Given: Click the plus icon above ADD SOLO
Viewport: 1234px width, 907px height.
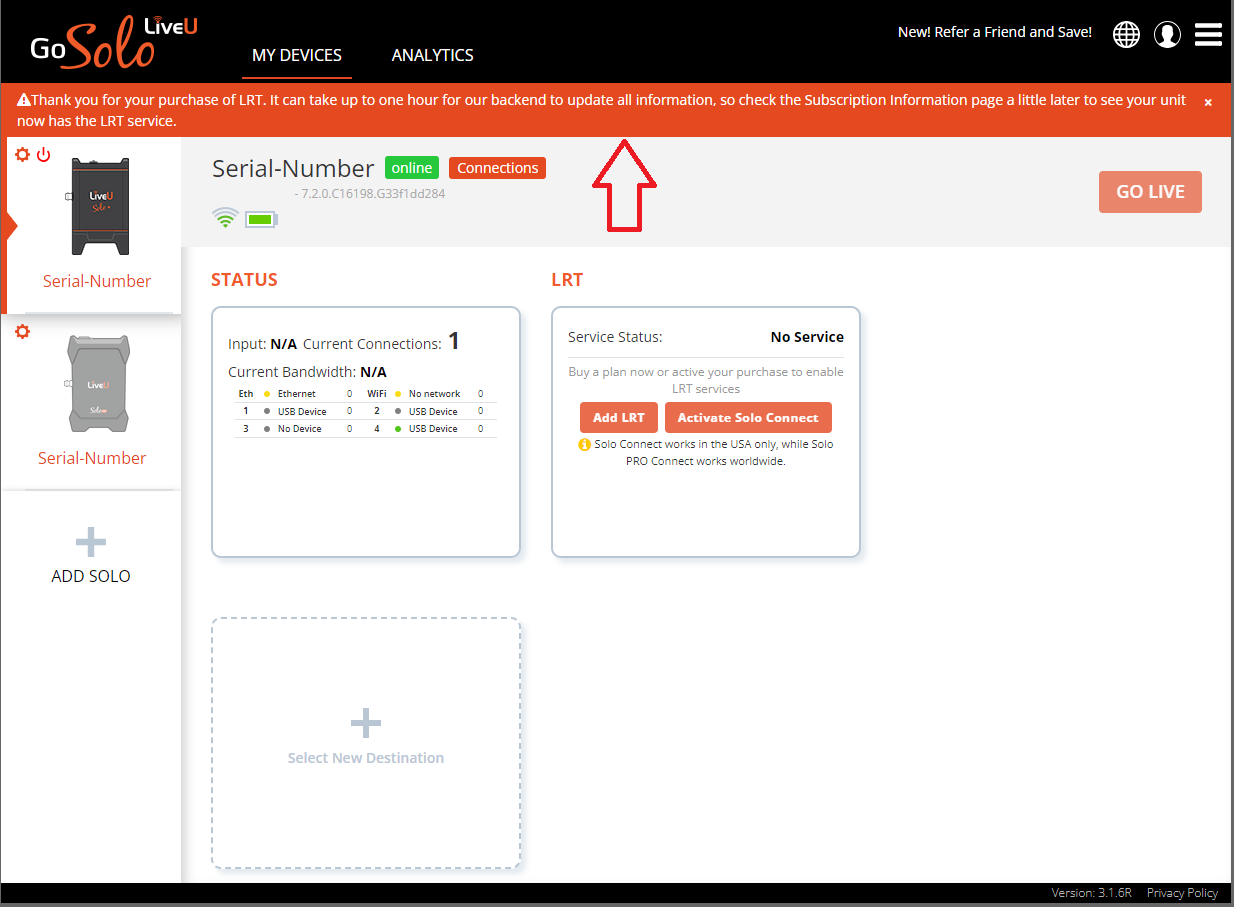Looking at the screenshot, I should [x=90, y=543].
